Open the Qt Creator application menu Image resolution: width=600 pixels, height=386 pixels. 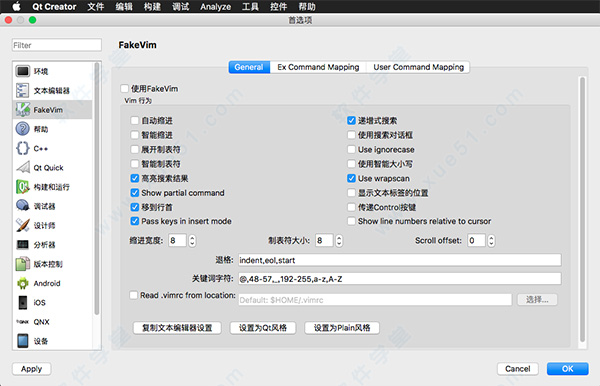click(x=54, y=7)
